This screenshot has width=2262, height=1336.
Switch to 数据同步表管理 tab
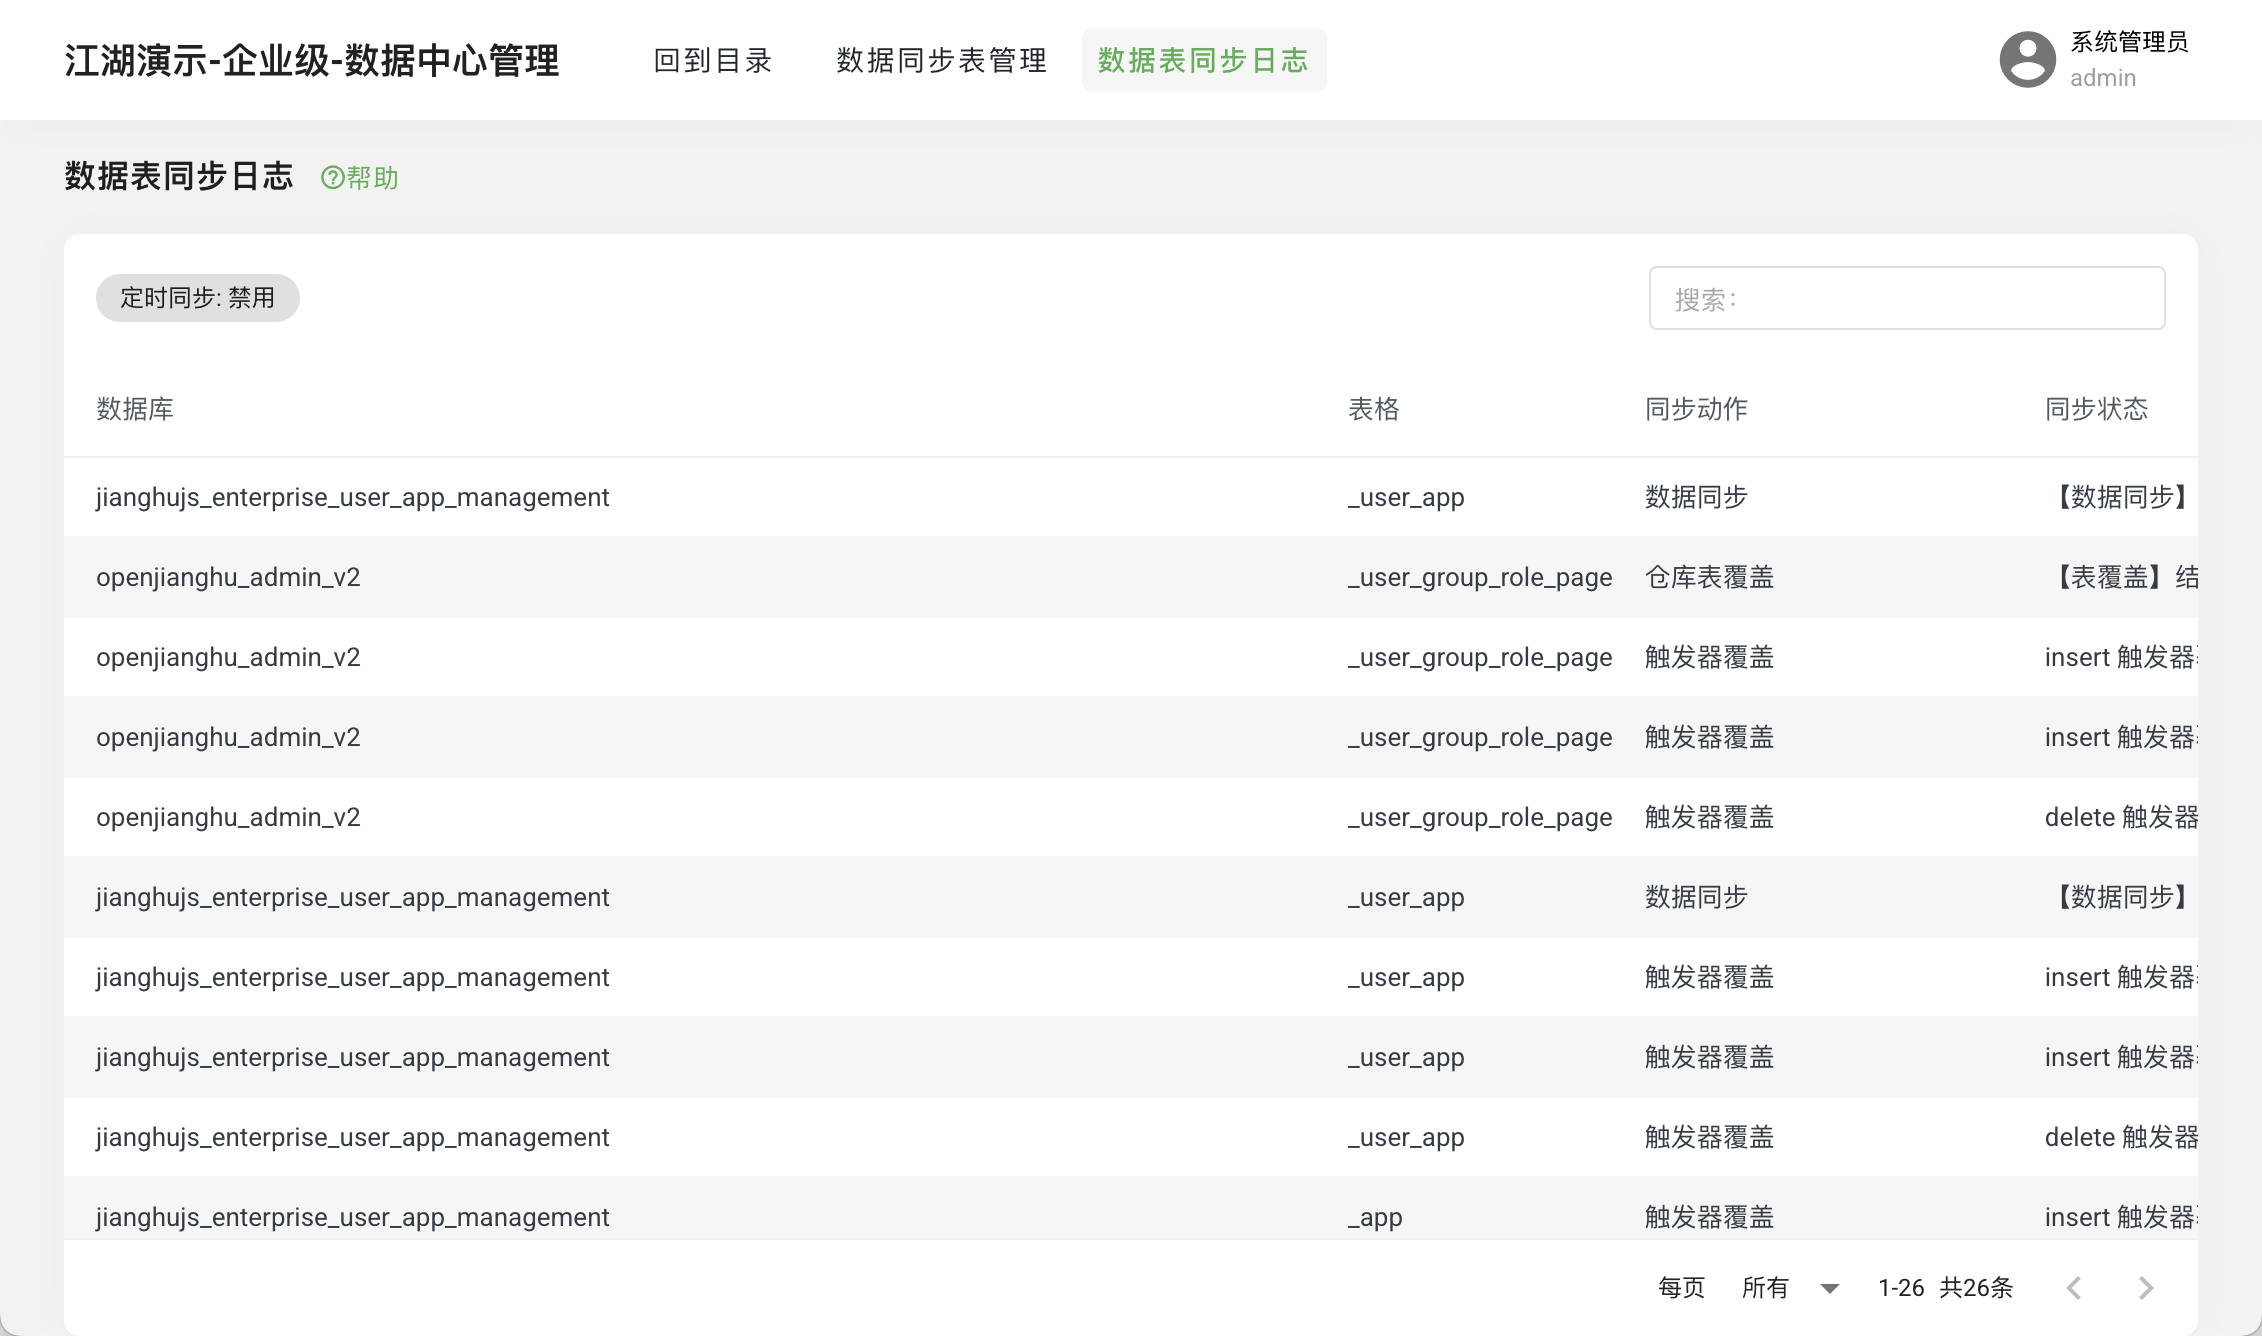(941, 60)
